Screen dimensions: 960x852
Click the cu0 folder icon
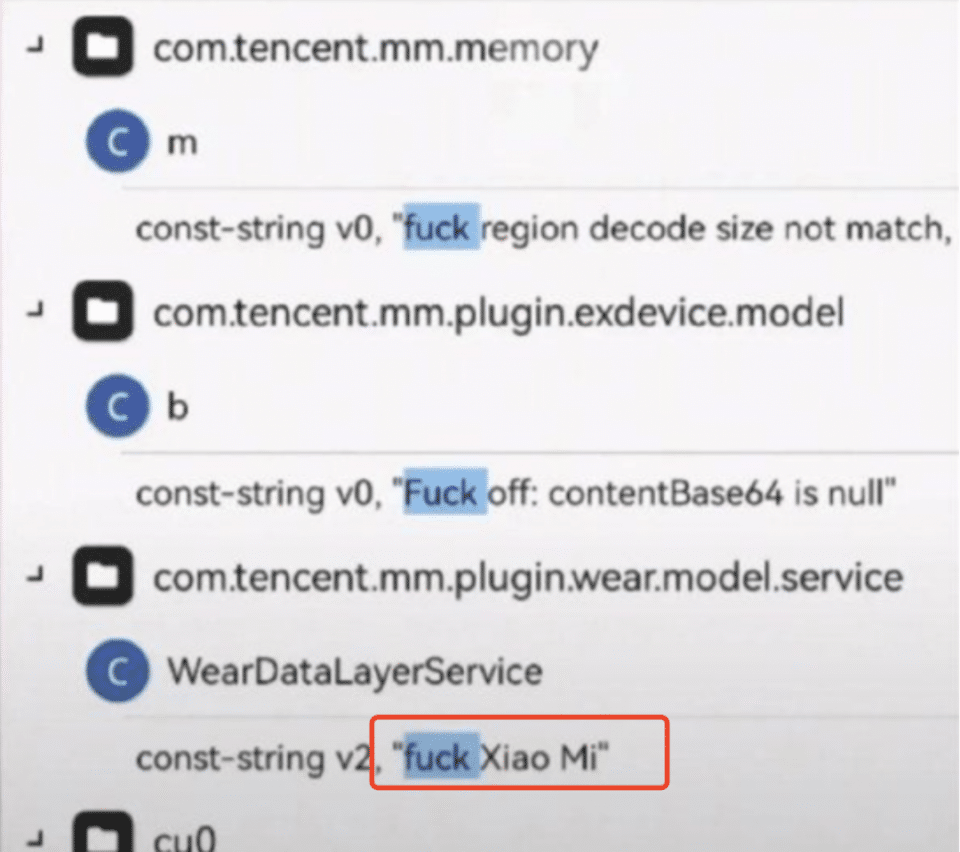(x=102, y=832)
